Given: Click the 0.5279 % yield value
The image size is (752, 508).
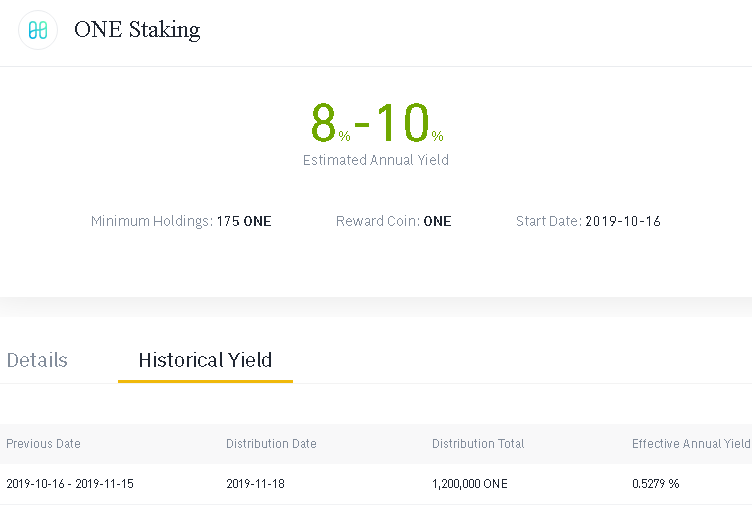Looking at the screenshot, I should coord(656,483).
